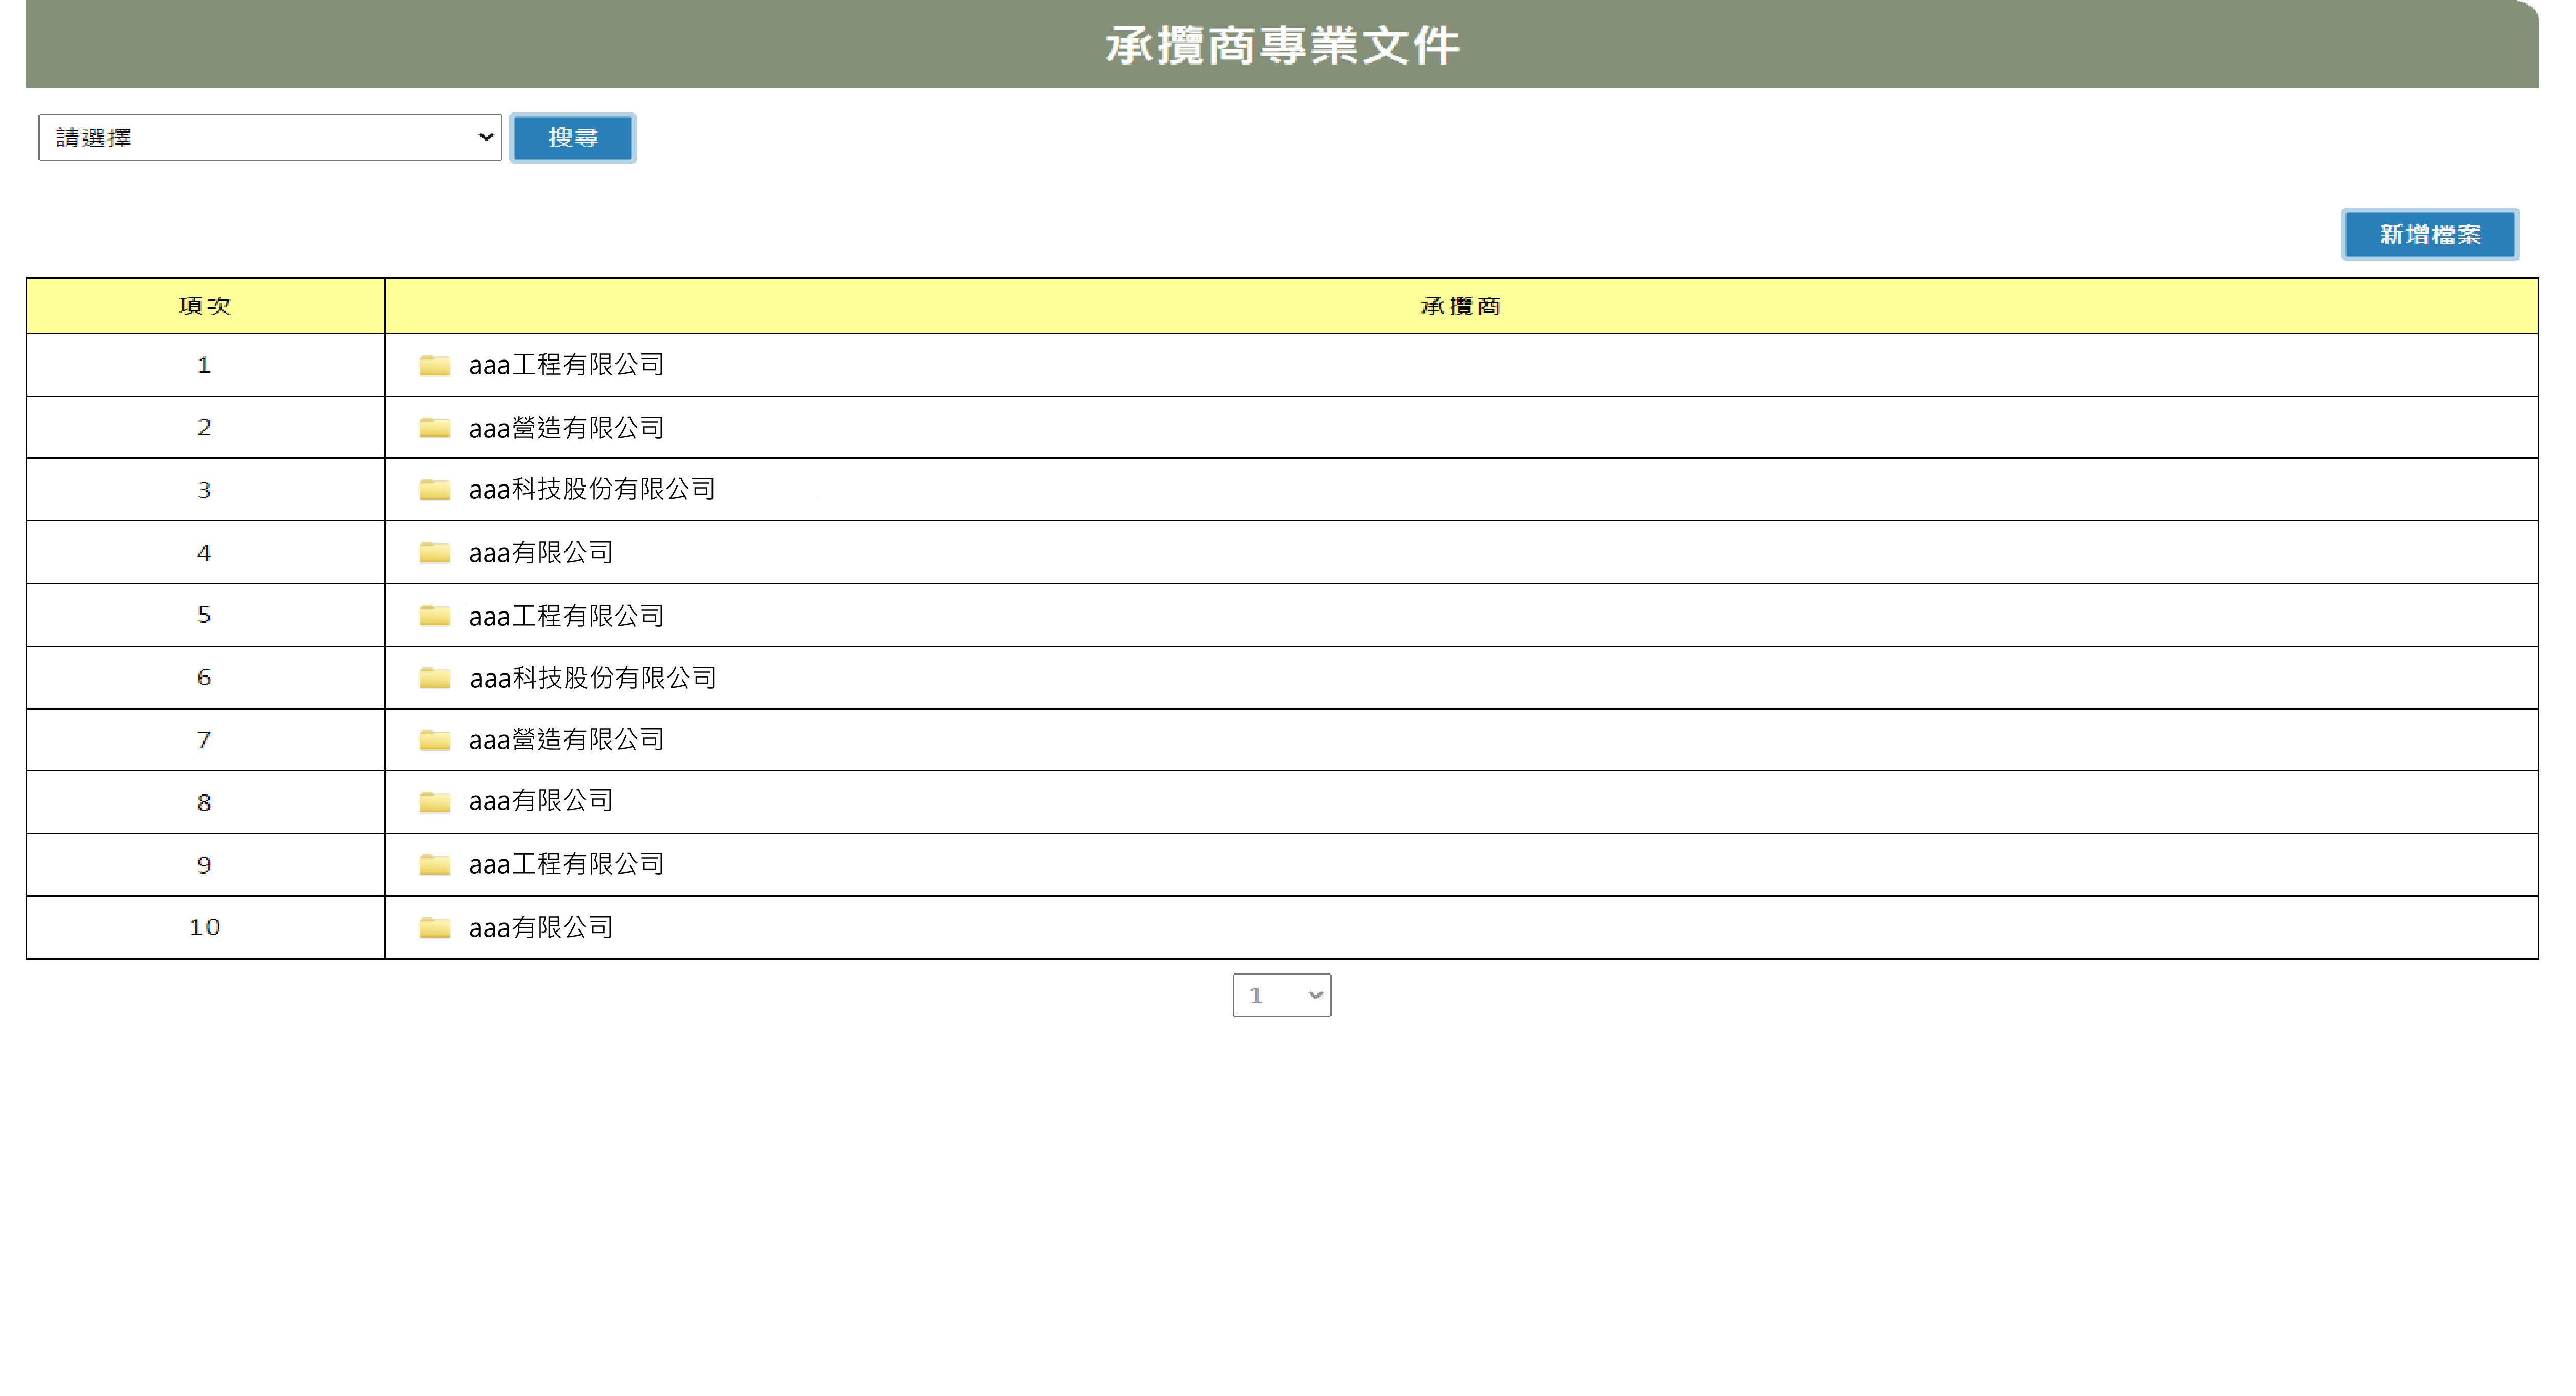Select aaa科技股份有限公司 in row 6
Image resolution: width=2576 pixels, height=1396 pixels.
coord(592,678)
